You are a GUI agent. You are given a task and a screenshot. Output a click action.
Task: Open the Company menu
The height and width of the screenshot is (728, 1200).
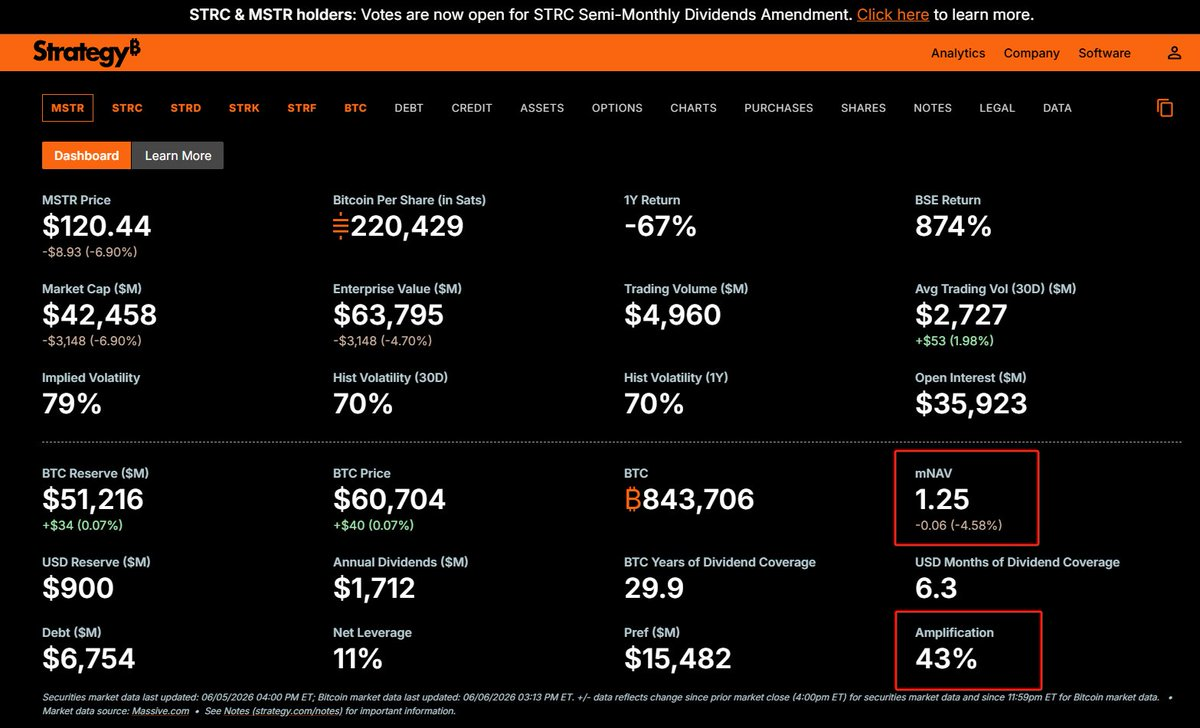(1031, 53)
